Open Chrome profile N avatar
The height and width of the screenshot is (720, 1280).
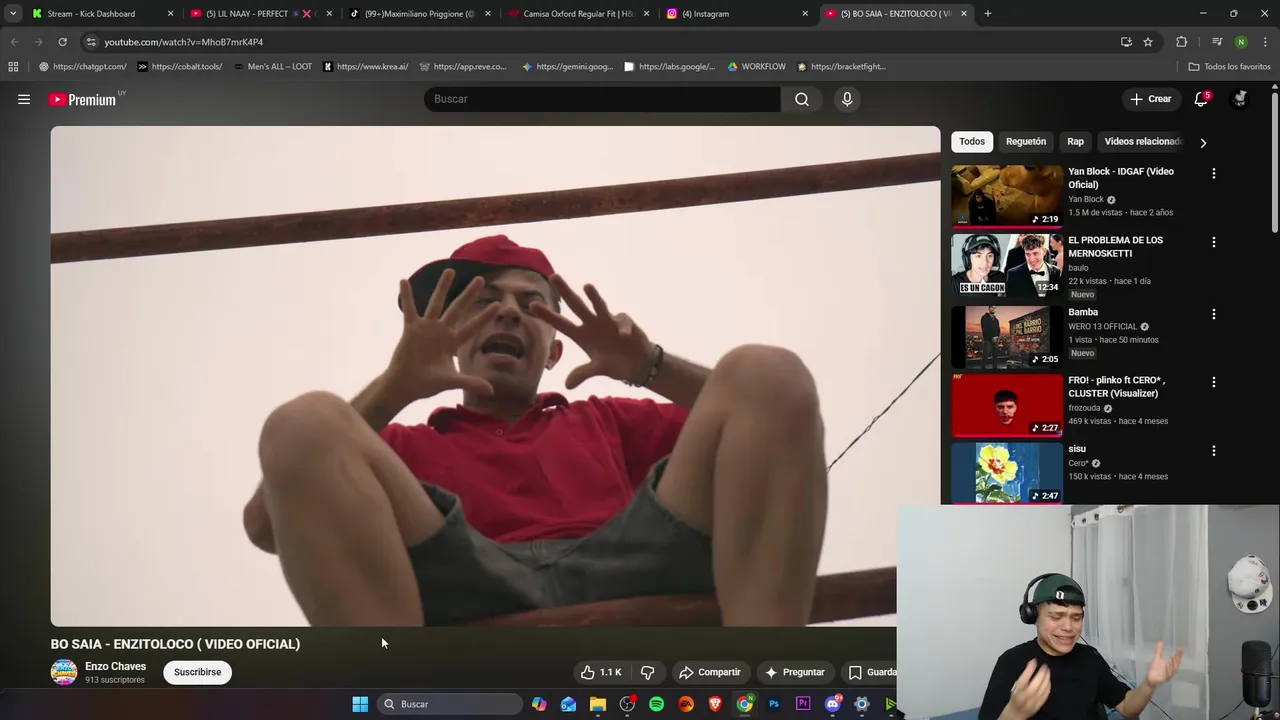1241,42
